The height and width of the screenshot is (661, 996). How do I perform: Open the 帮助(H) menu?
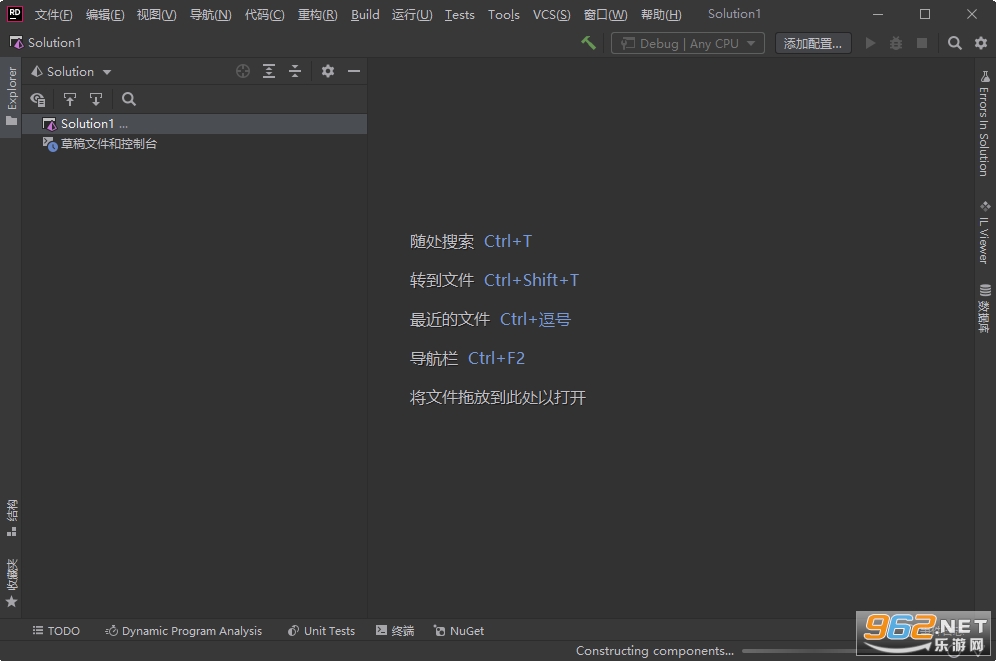[x=661, y=15]
